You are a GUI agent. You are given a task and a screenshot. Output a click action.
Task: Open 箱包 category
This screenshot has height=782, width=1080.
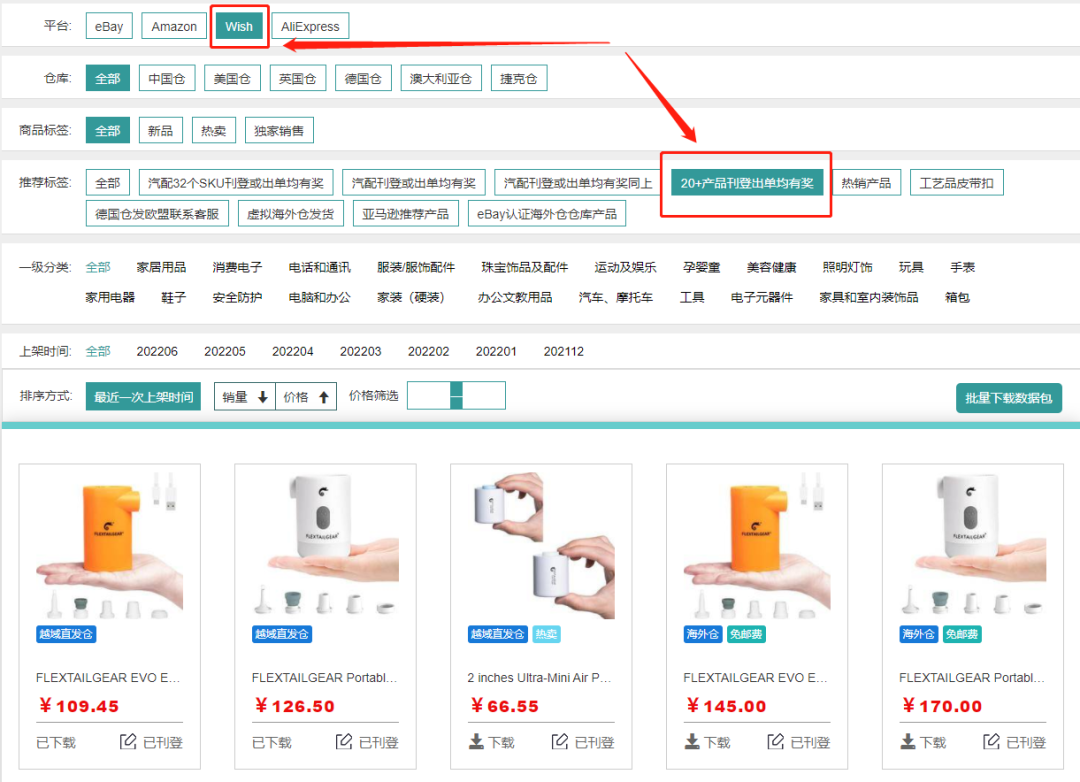coord(957,298)
